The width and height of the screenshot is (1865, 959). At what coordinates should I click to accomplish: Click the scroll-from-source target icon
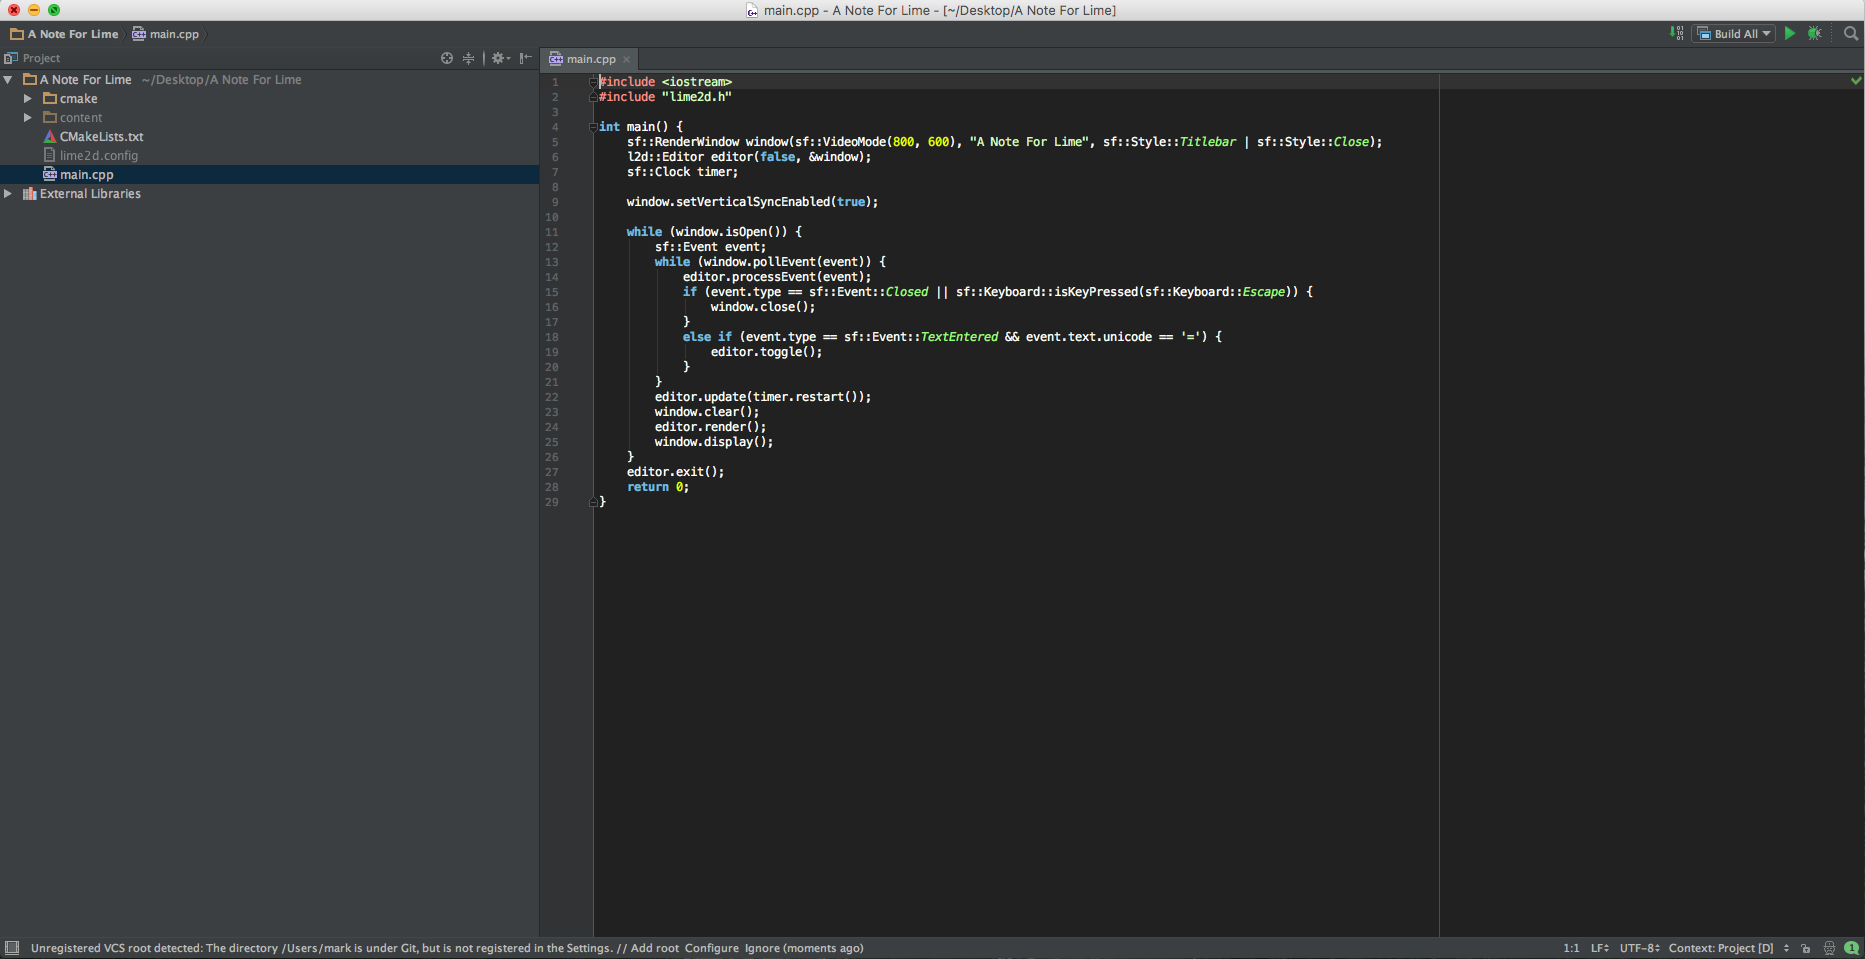447,58
